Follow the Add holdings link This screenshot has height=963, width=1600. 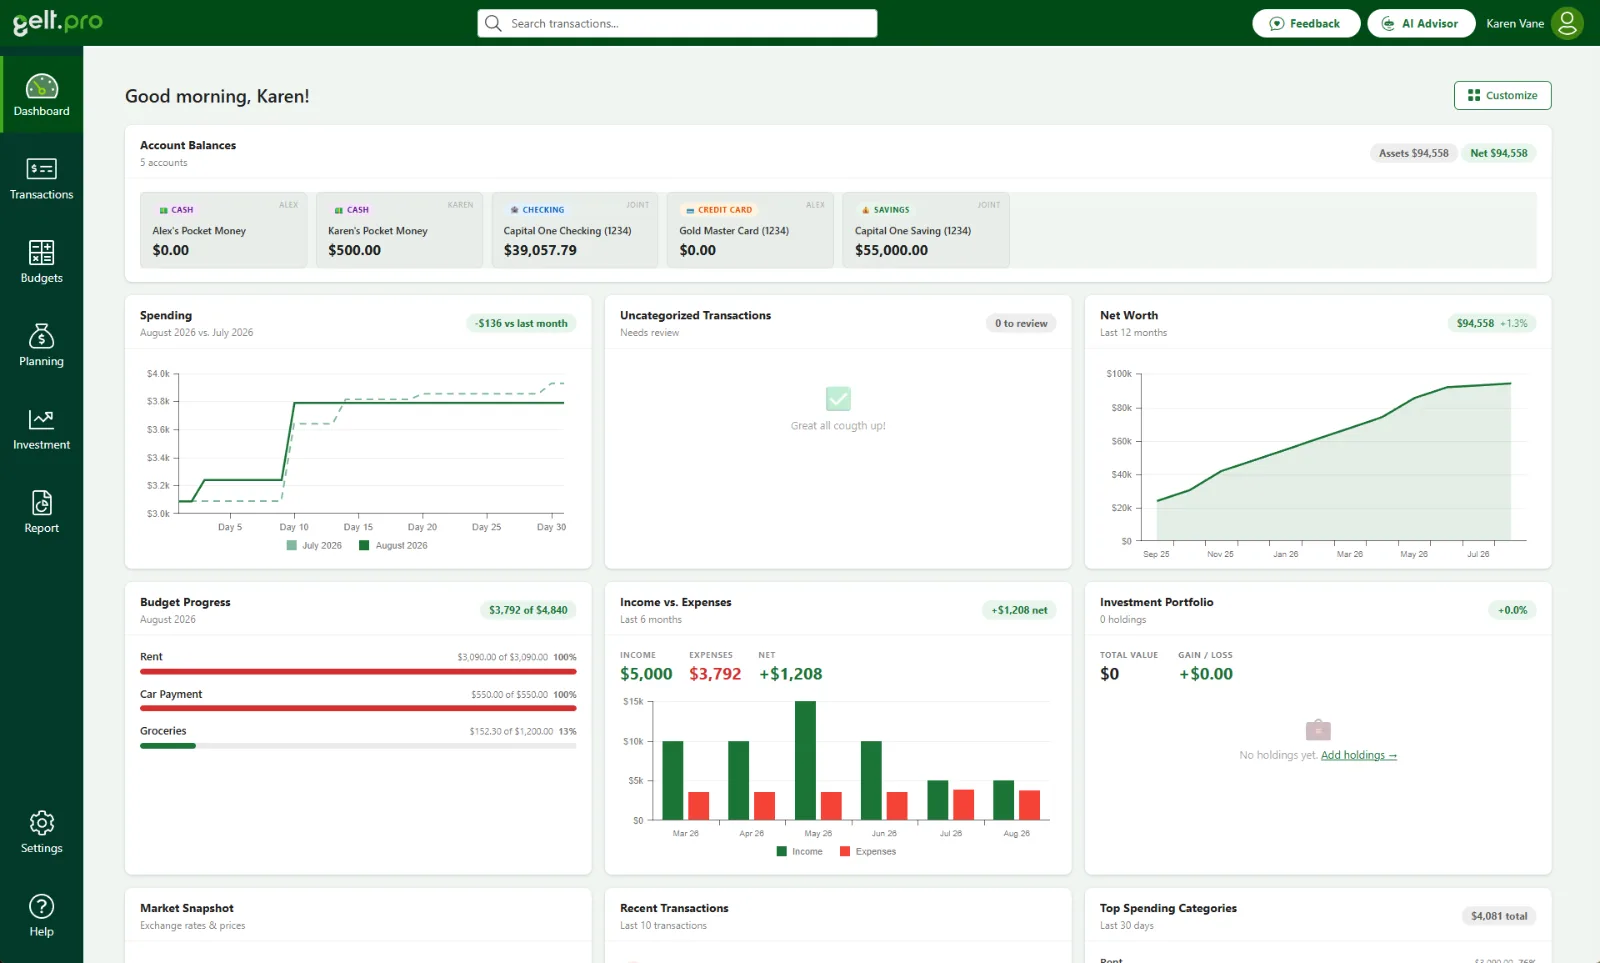point(1358,755)
